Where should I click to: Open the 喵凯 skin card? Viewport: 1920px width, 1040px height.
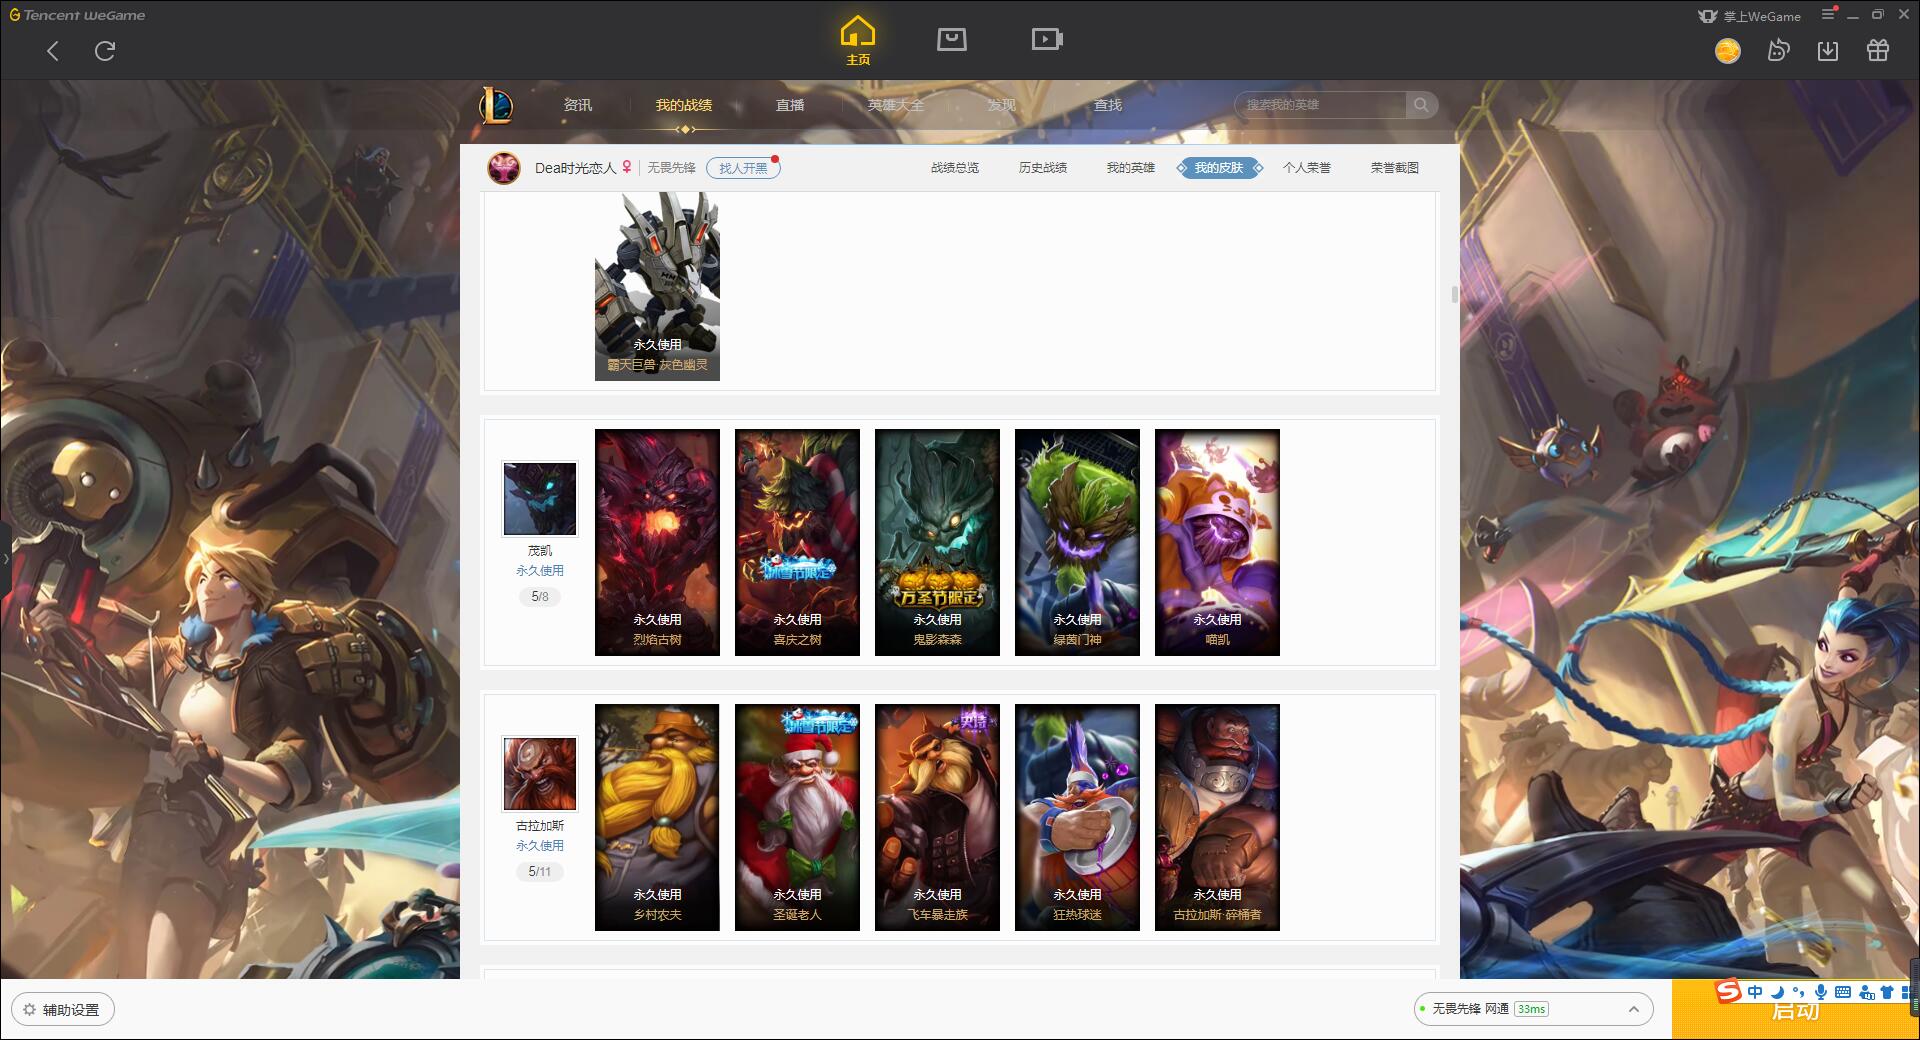(1217, 542)
